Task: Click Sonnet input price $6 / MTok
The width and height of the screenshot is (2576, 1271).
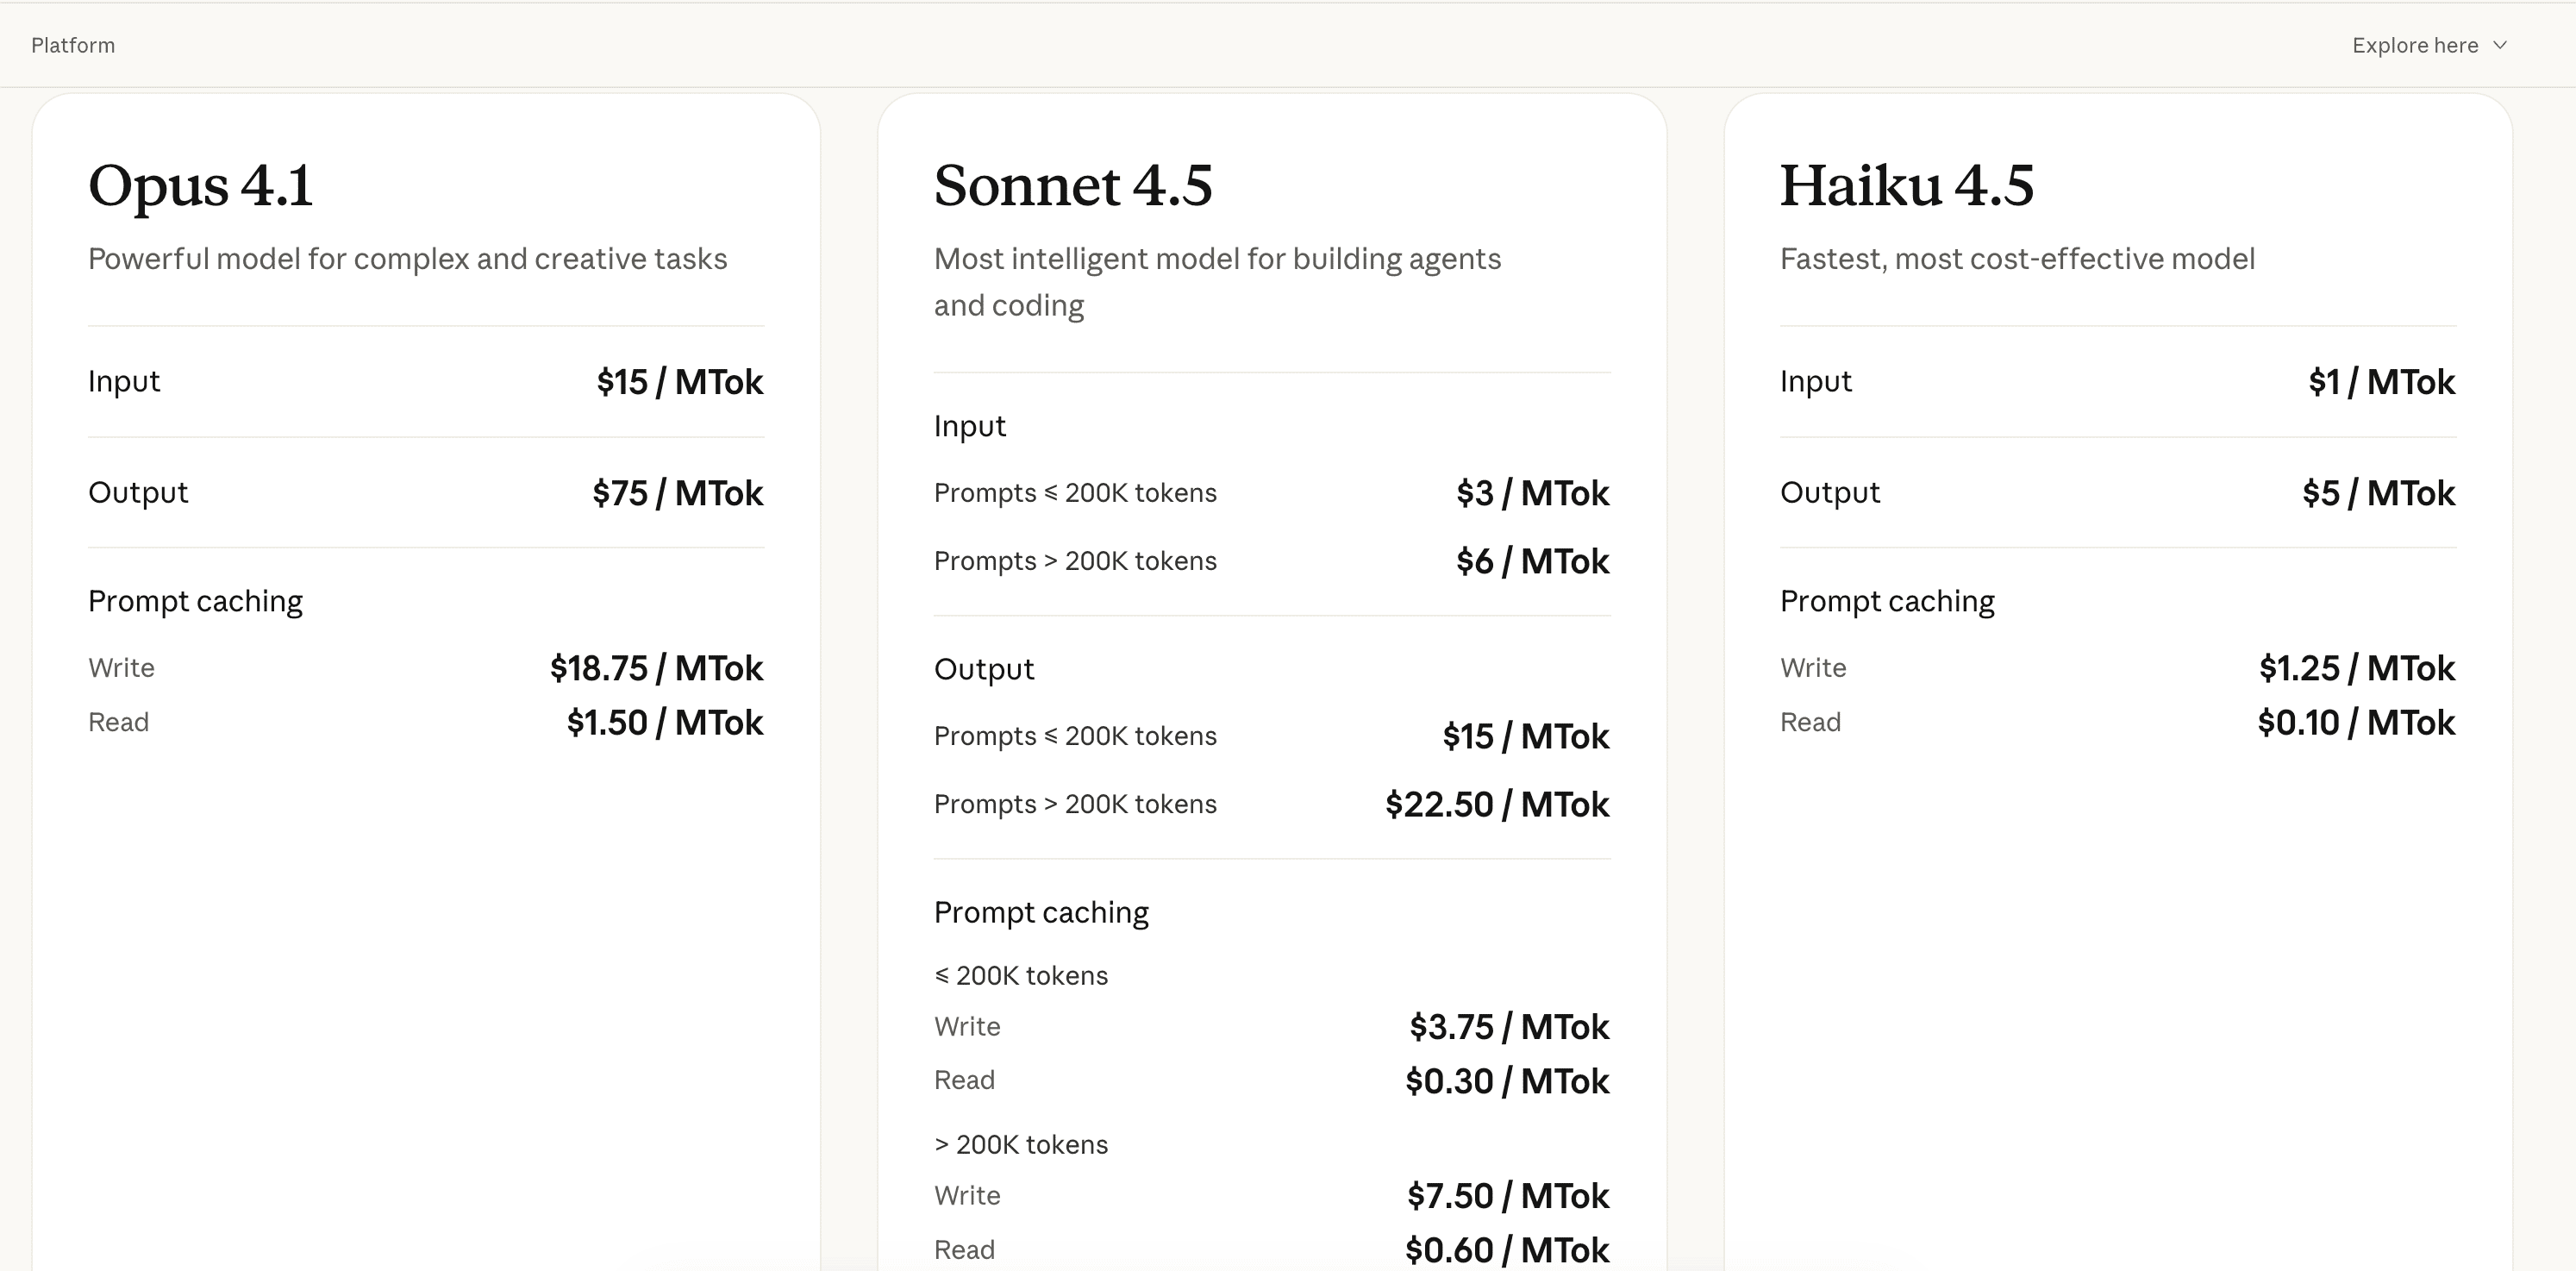Action: click(x=1532, y=561)
